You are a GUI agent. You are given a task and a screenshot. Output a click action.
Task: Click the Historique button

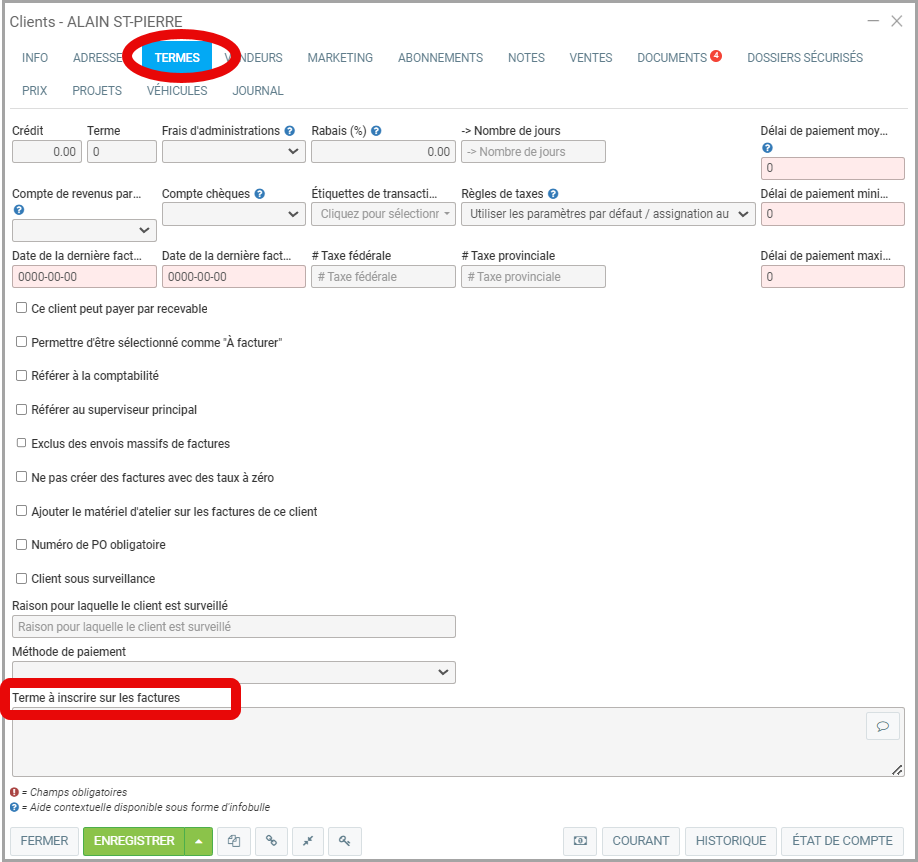click(730, 841)
